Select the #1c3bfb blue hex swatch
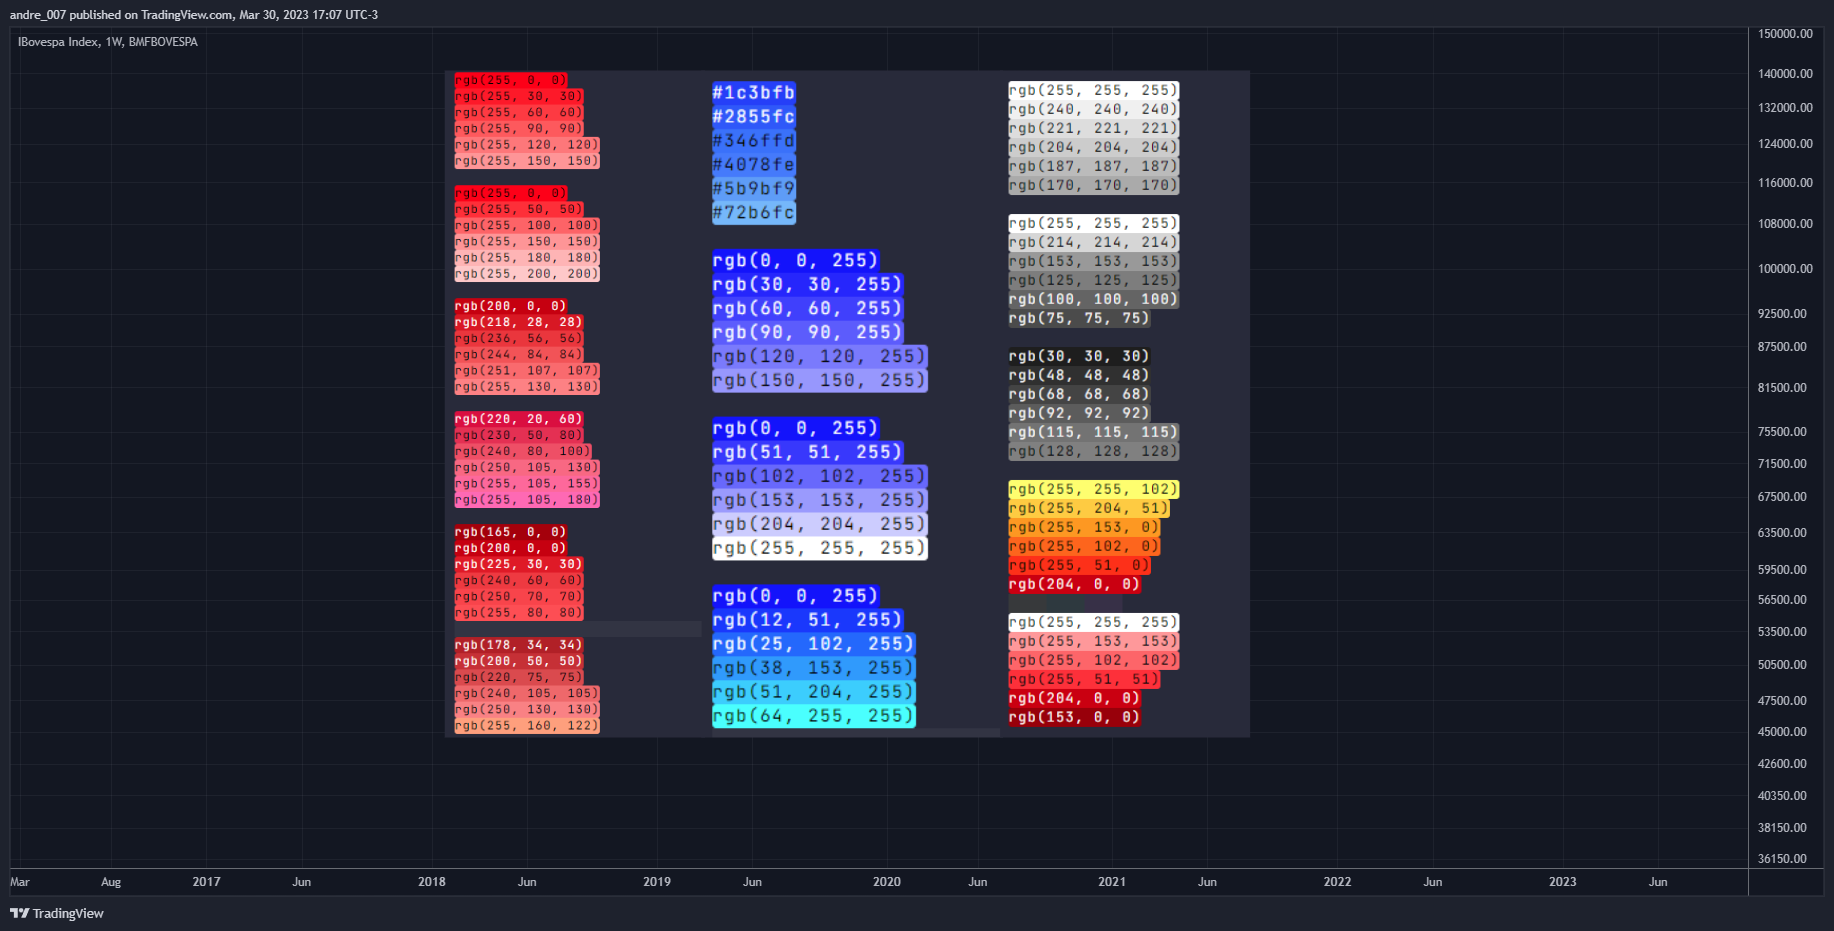Screen dimensions: 1834x931 click(x=754, y=92)
